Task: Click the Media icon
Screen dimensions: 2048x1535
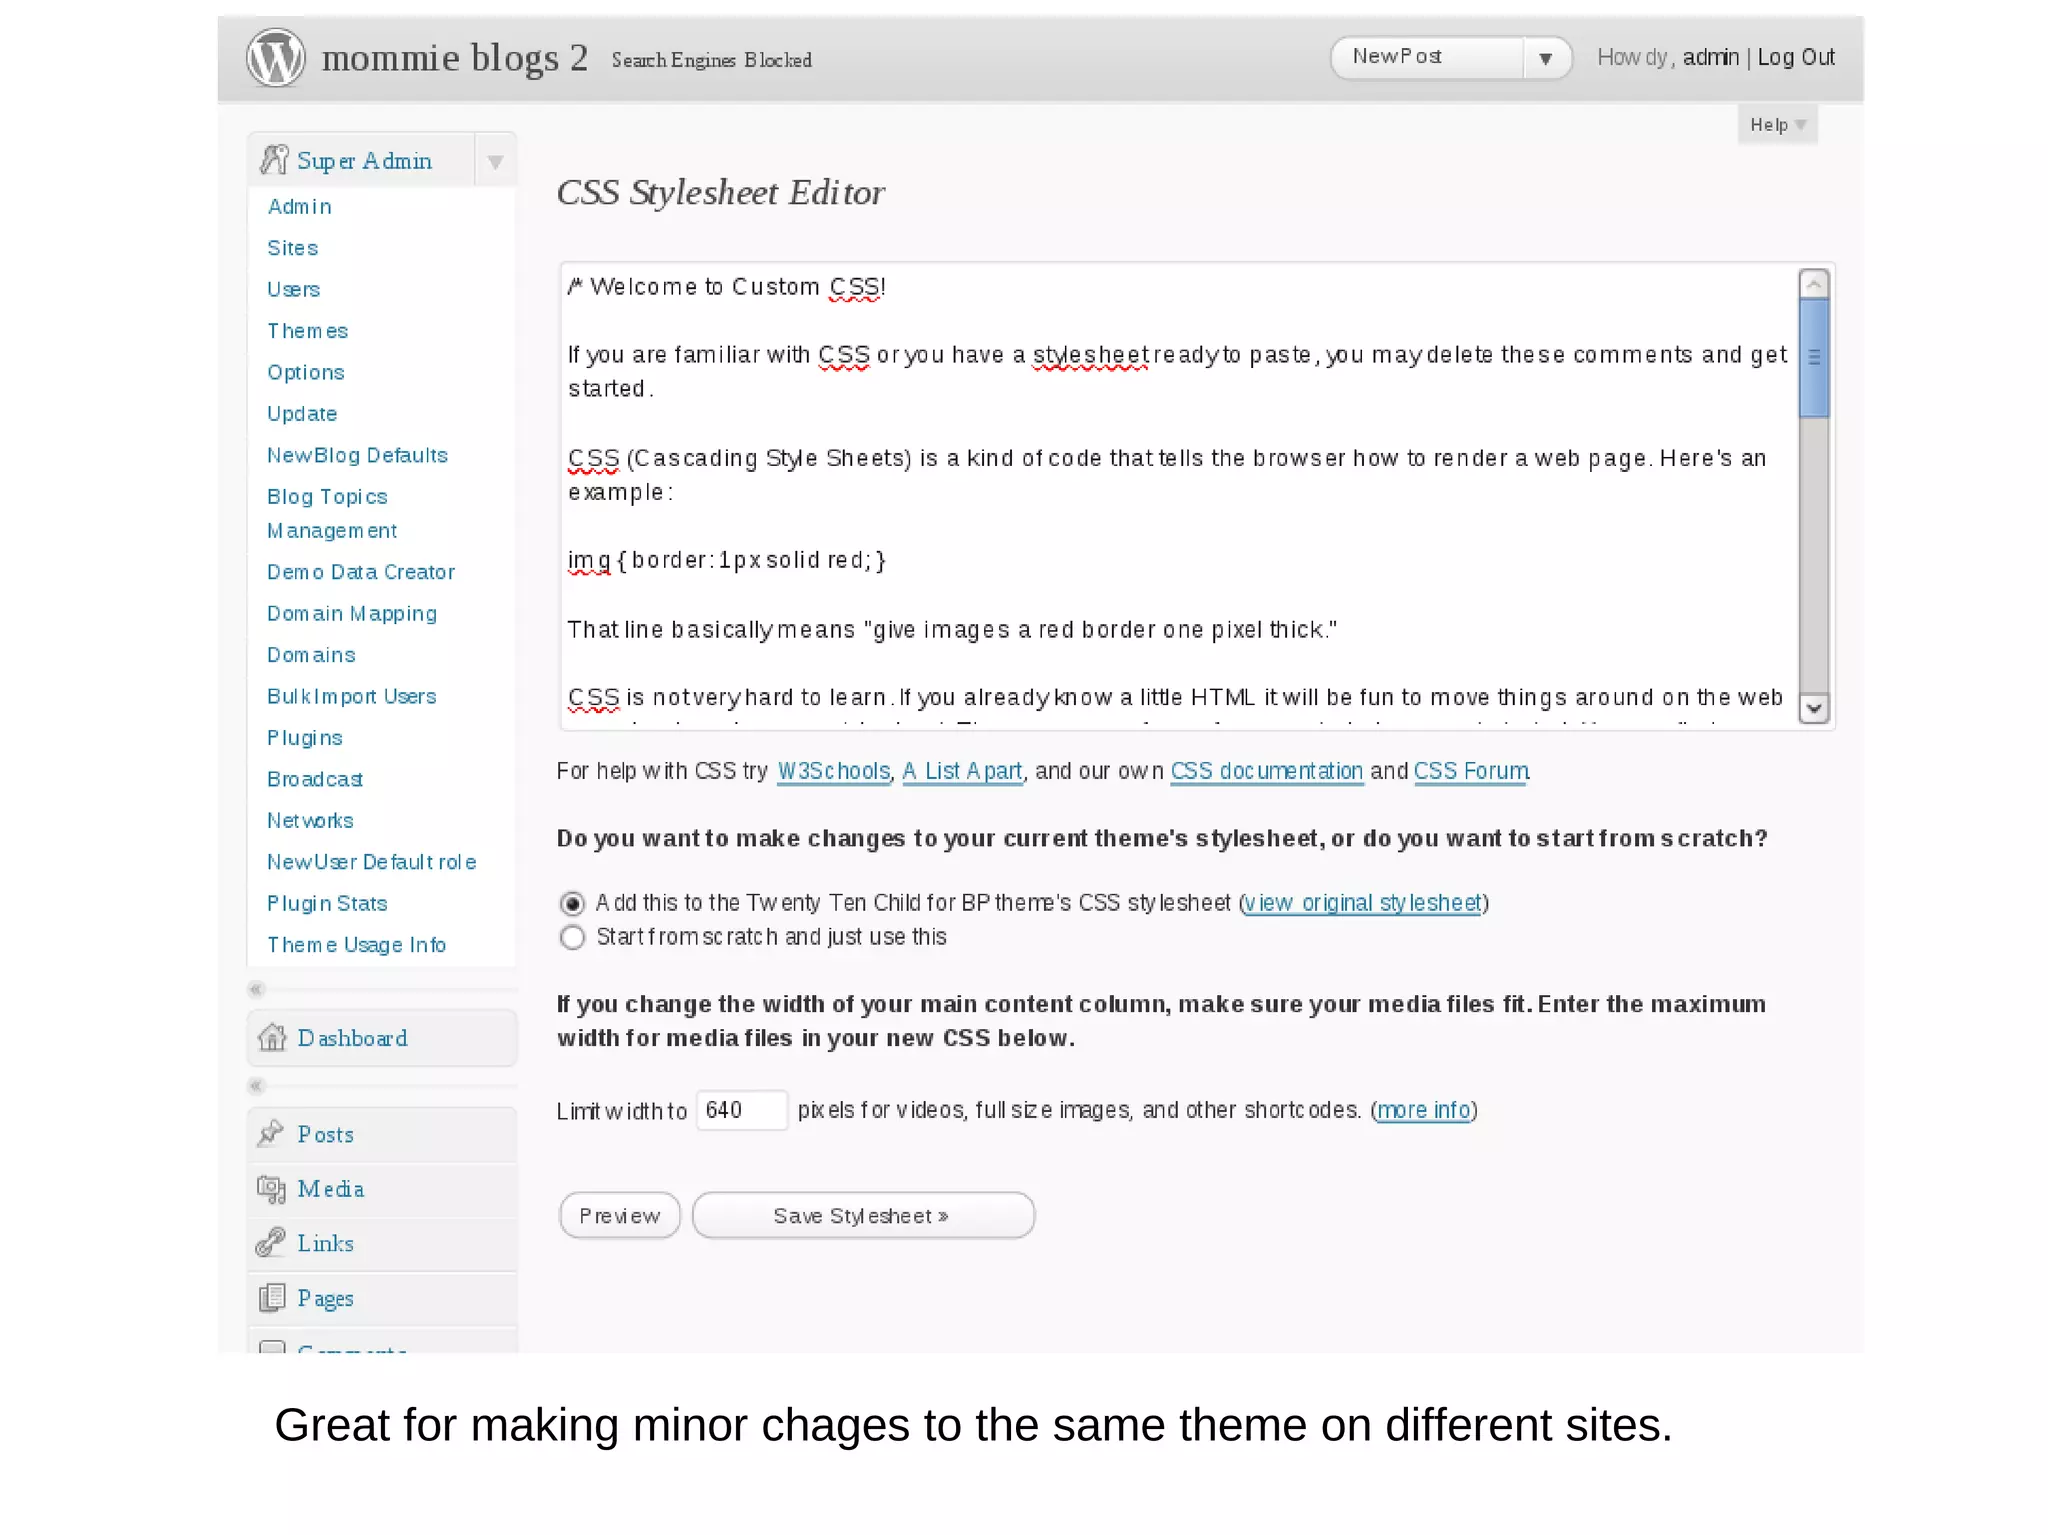Action: click(x=271, y=1188)
